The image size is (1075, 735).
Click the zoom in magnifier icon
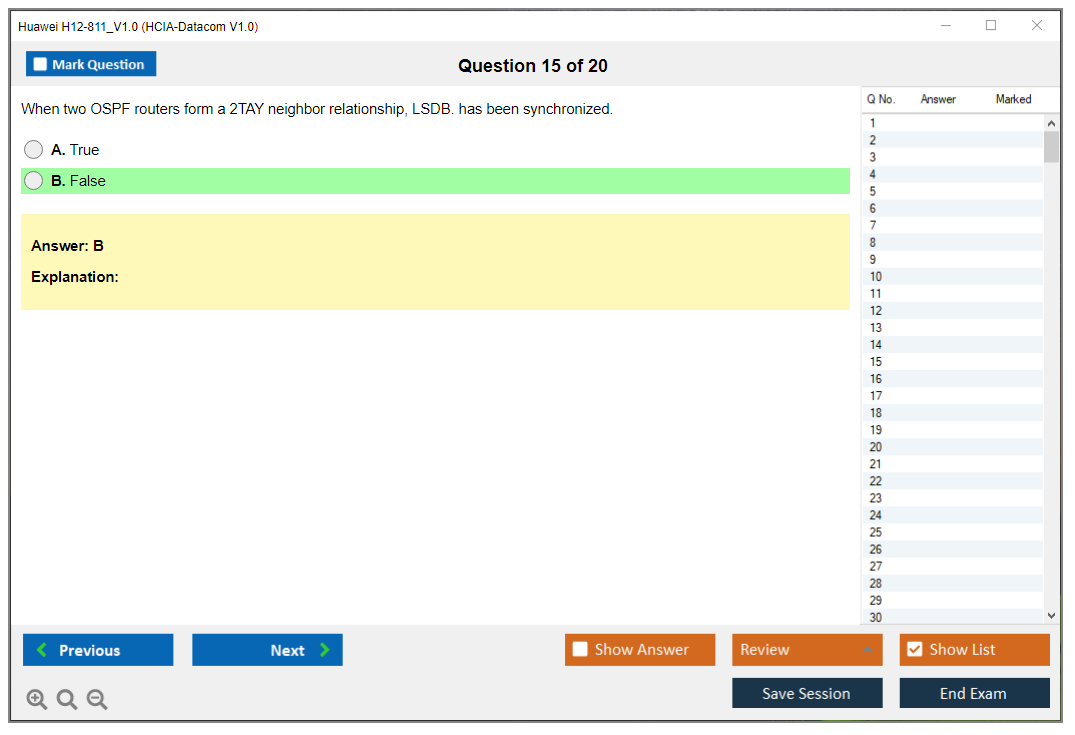(x=37, y=700)
